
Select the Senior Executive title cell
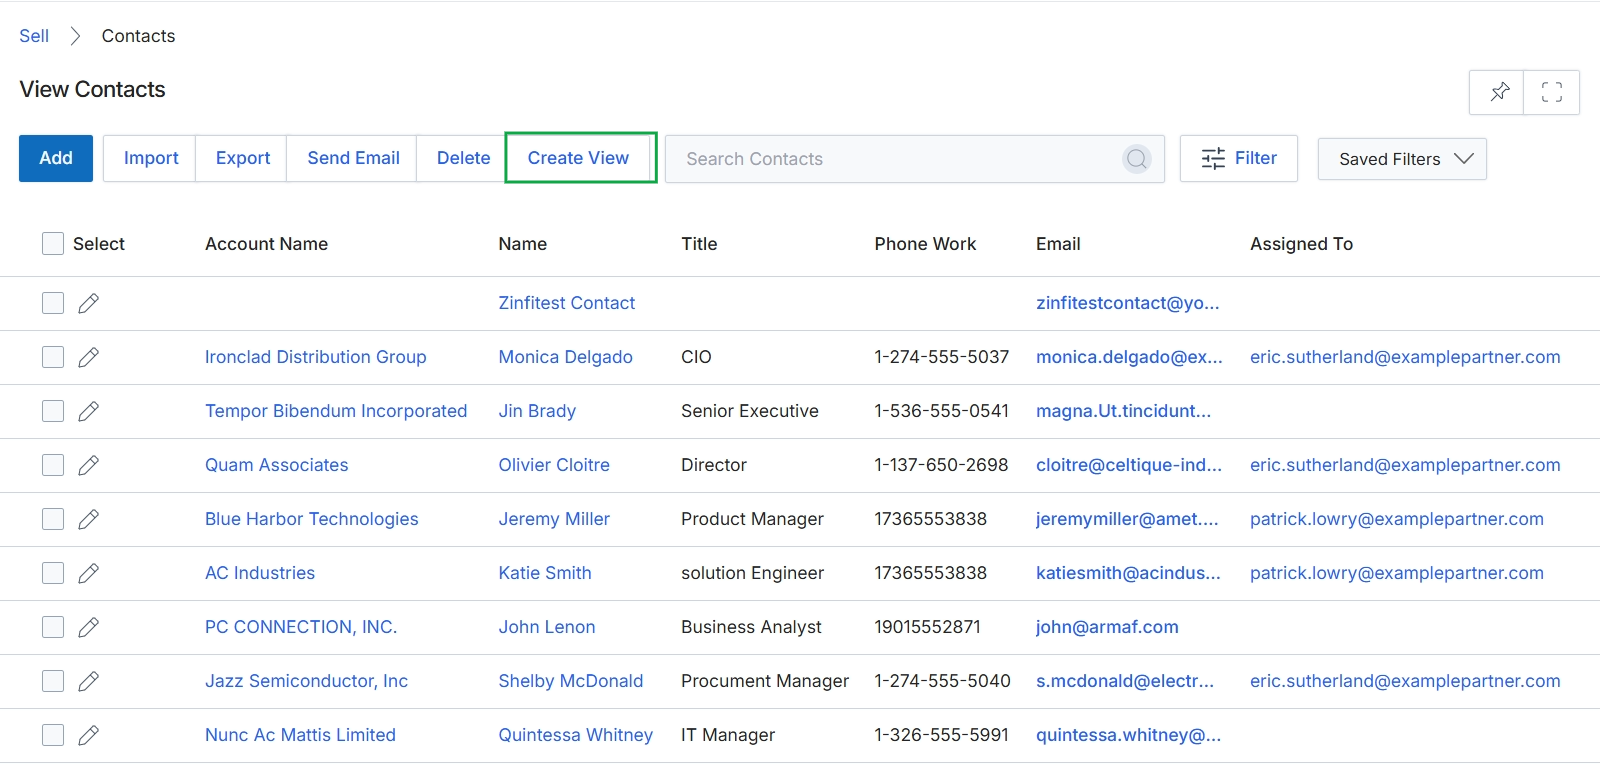click(749, 411)
